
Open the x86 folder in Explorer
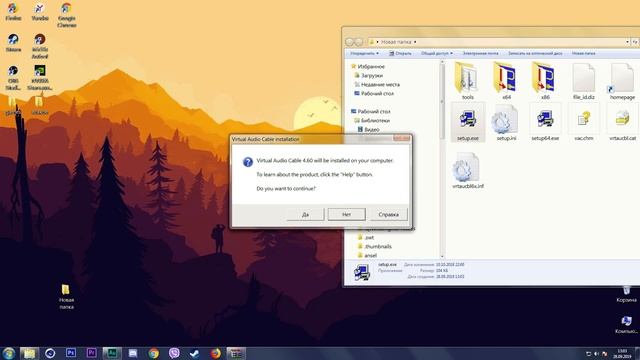(x=545, y=81)
